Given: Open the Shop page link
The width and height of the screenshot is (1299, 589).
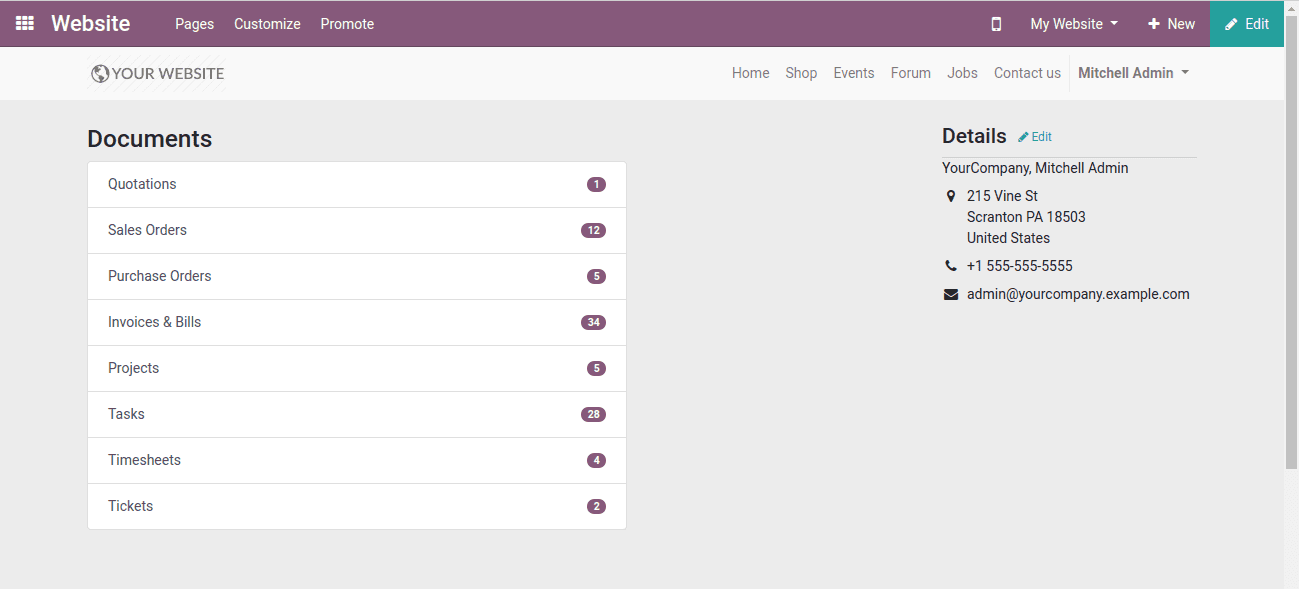Looking at the screenshot, I should [801, 73].
